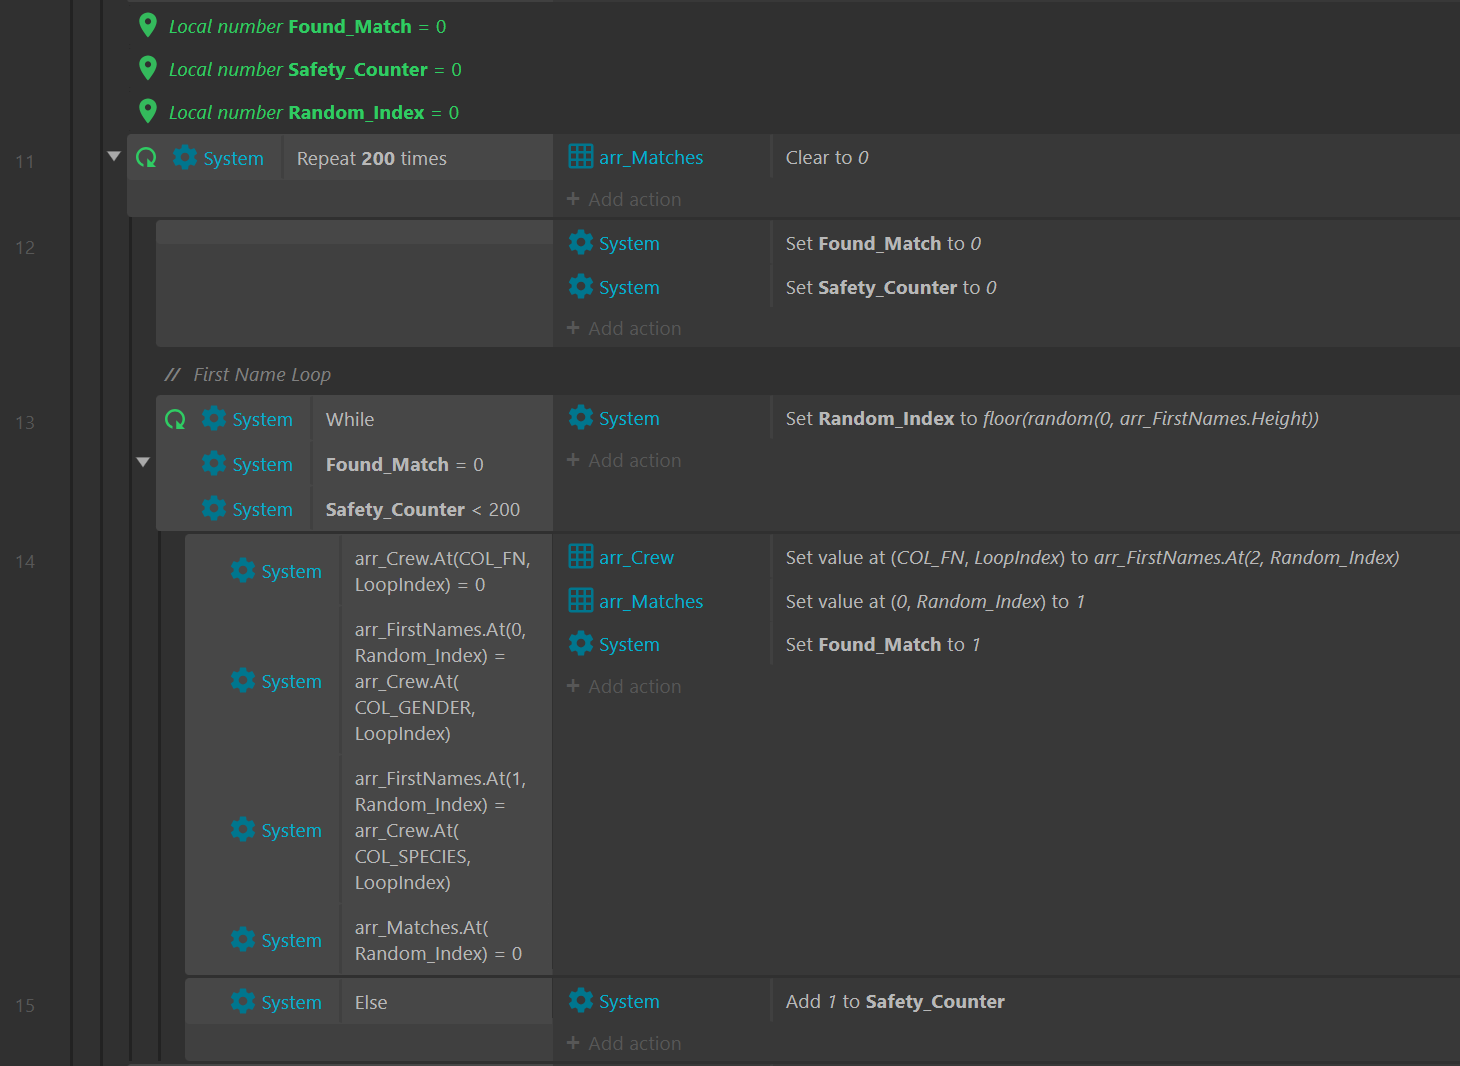Screen dimensions: 1460x1066
Task: Collapse the While loop event
Action: tap(143, 462)
